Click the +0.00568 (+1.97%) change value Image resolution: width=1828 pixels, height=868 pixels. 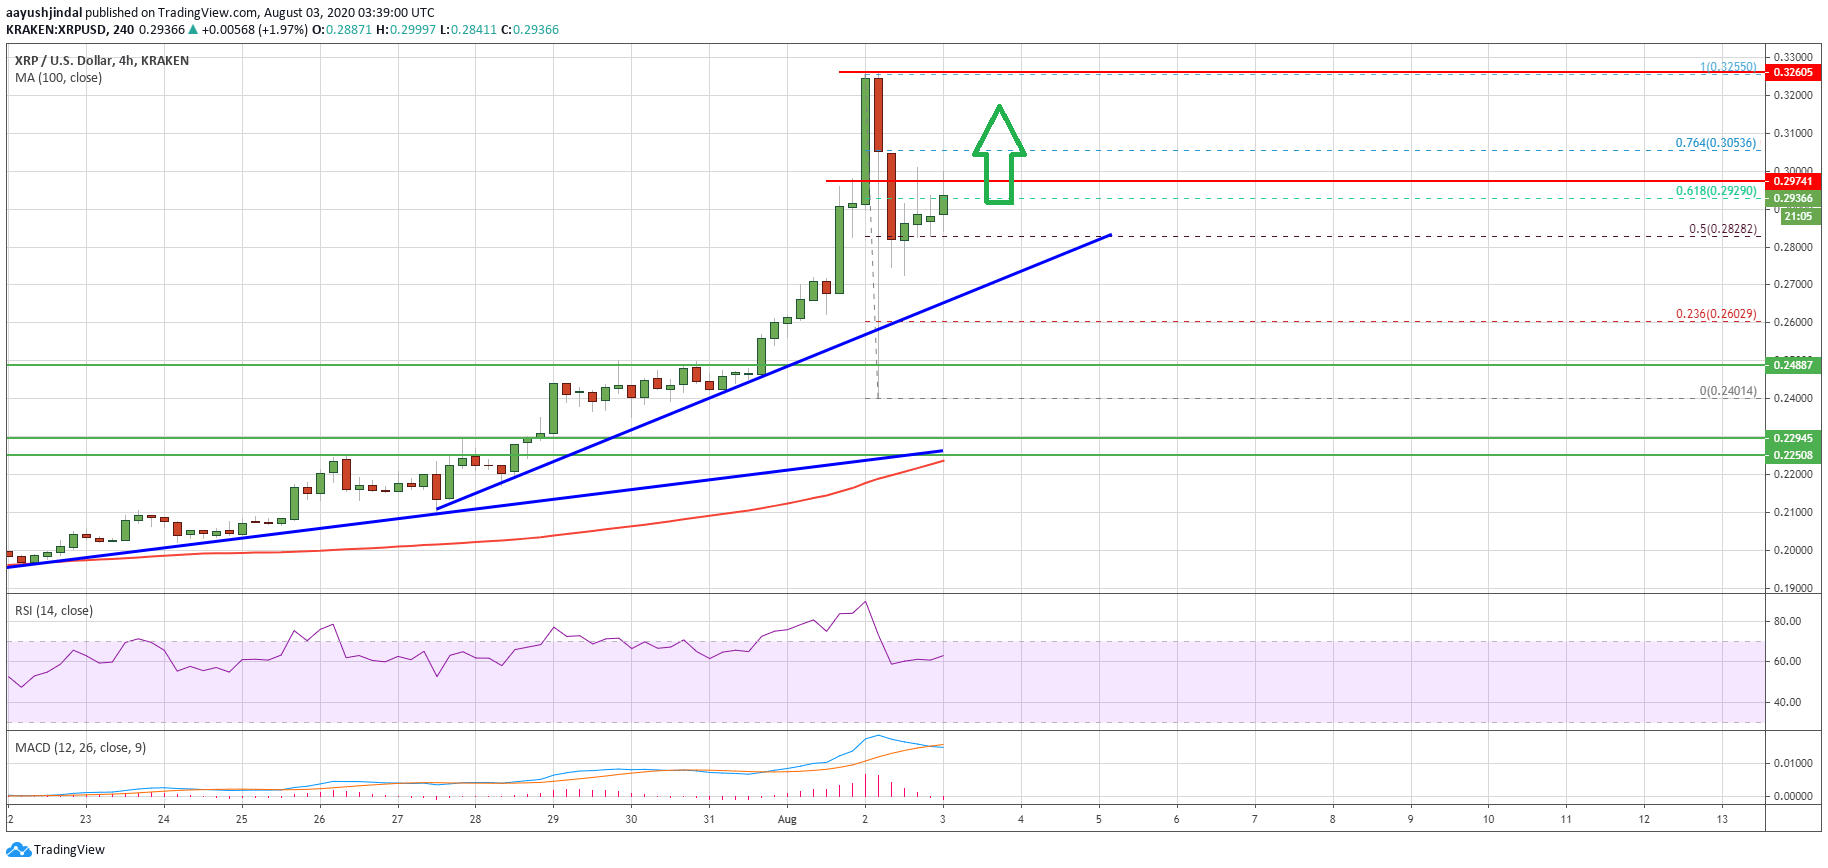(255, 30)
